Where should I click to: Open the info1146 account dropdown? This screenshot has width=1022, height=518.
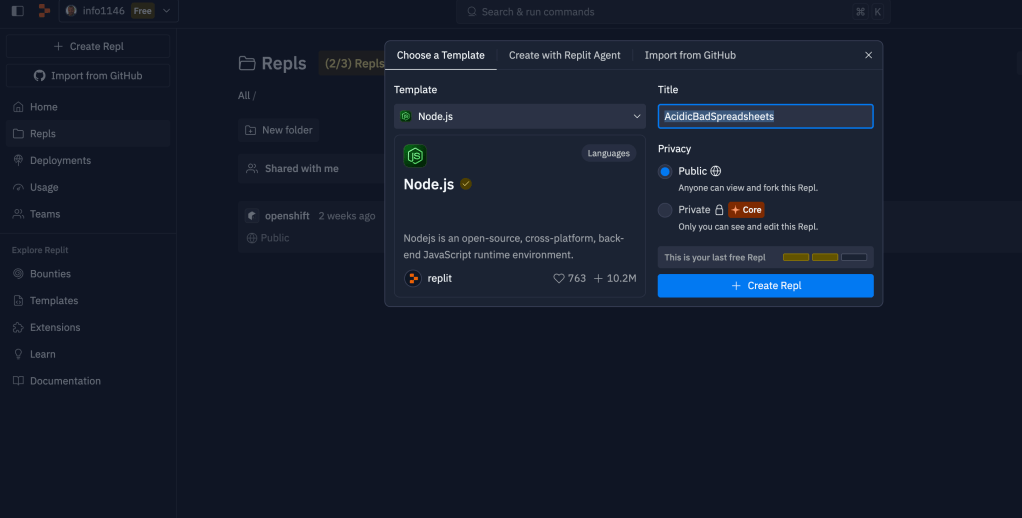click(x=119, y=11)
